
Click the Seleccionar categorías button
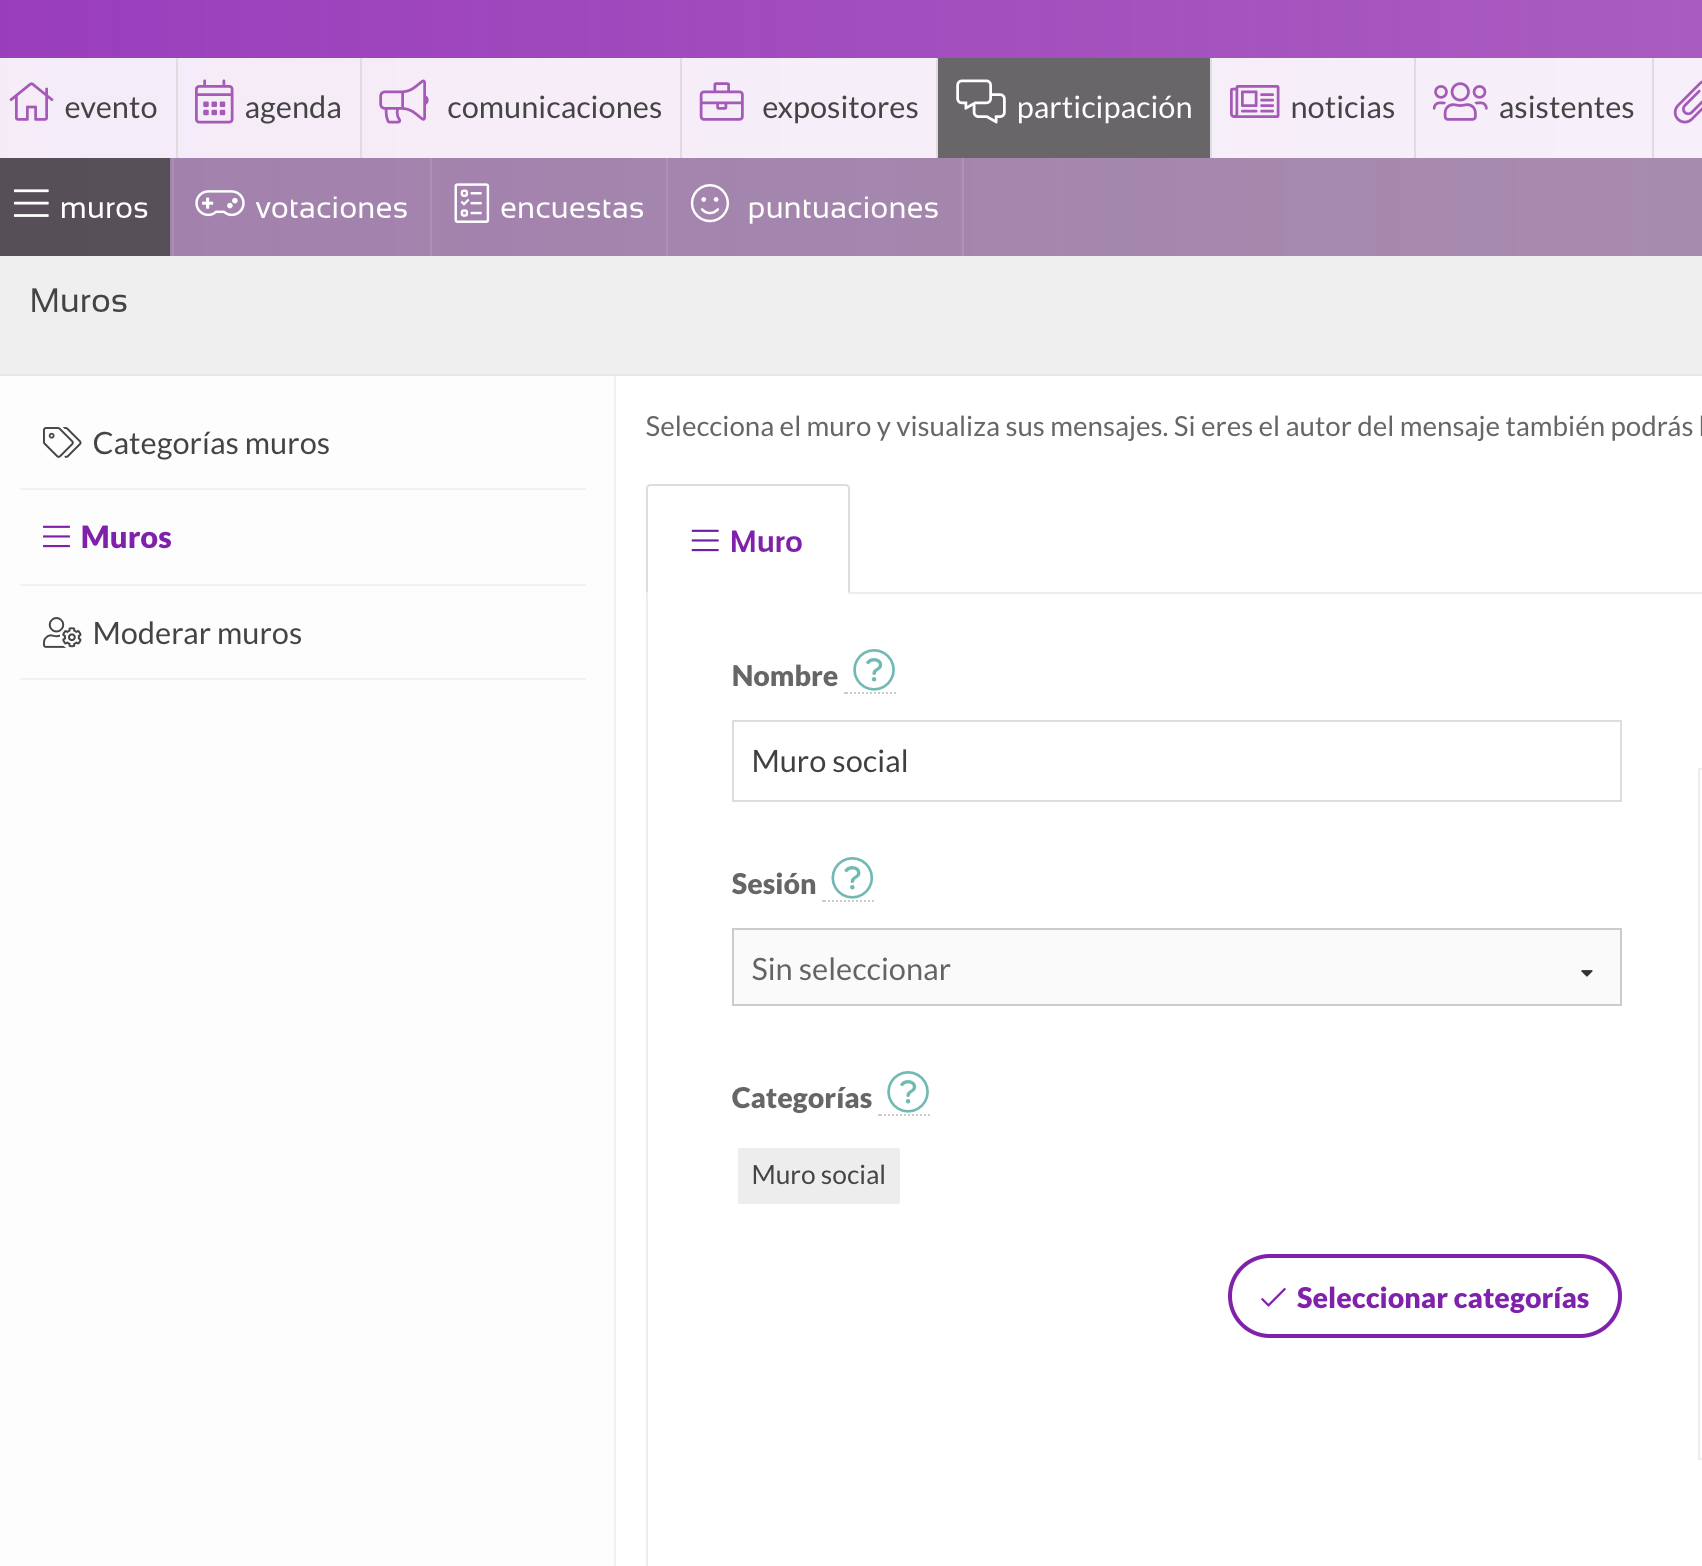click(1424, 1296)
